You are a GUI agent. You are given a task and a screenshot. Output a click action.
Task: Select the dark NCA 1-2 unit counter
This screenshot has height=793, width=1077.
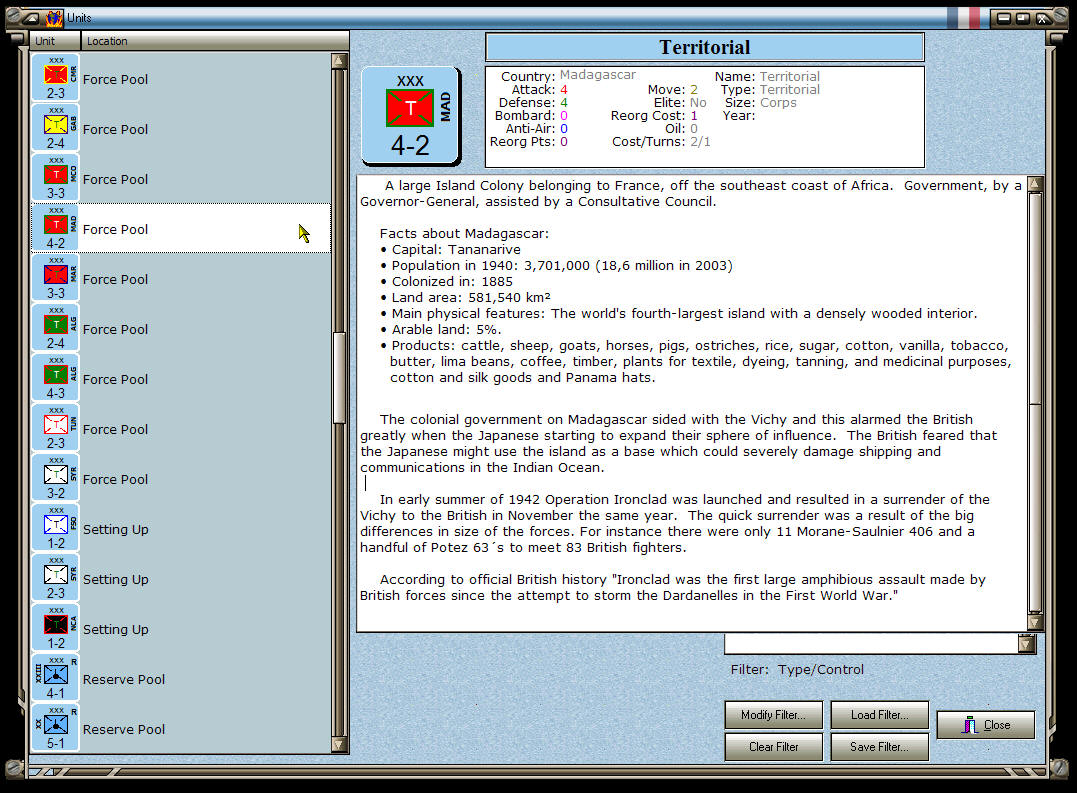(55, 629)
